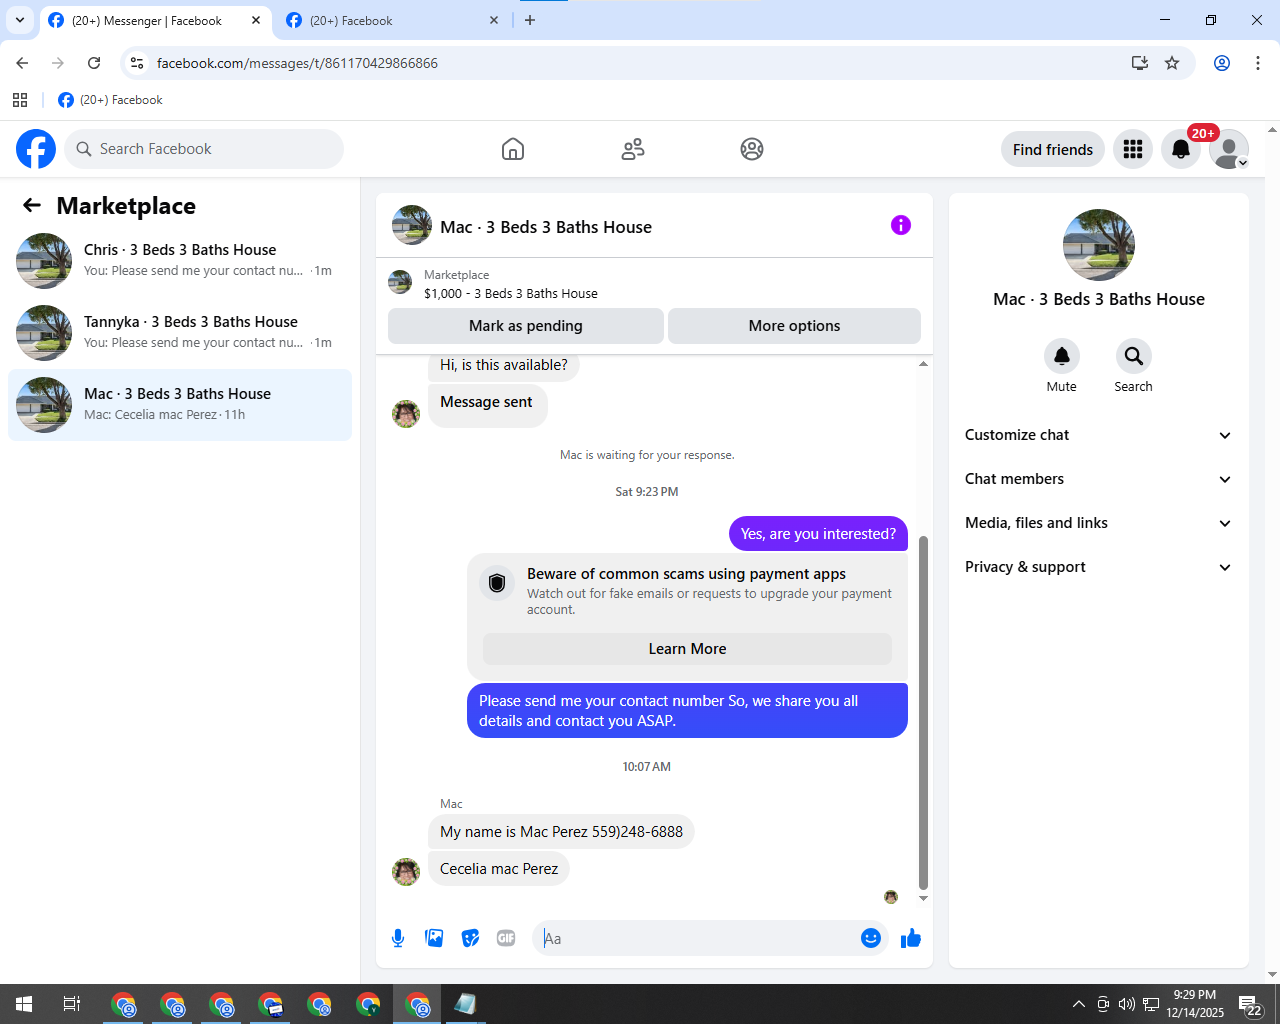Send a voice clip with microphone icon

[x=398, y=938]
